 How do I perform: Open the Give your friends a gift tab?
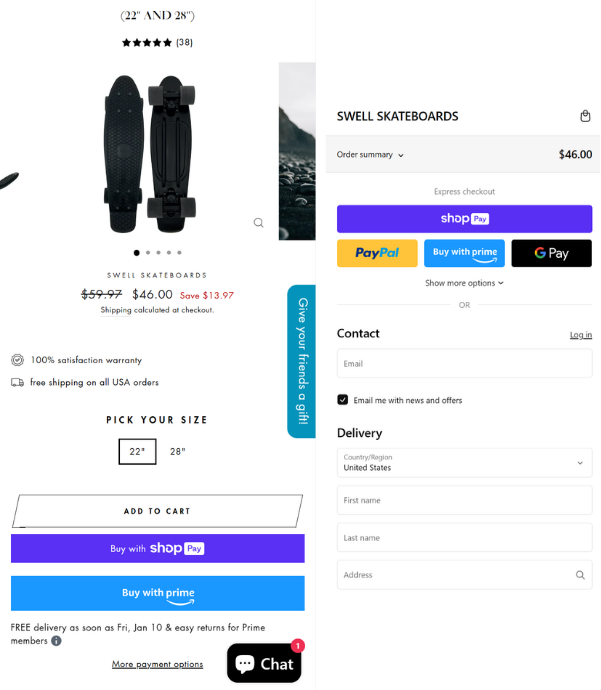pyautogui.click(x=301, y=361)
